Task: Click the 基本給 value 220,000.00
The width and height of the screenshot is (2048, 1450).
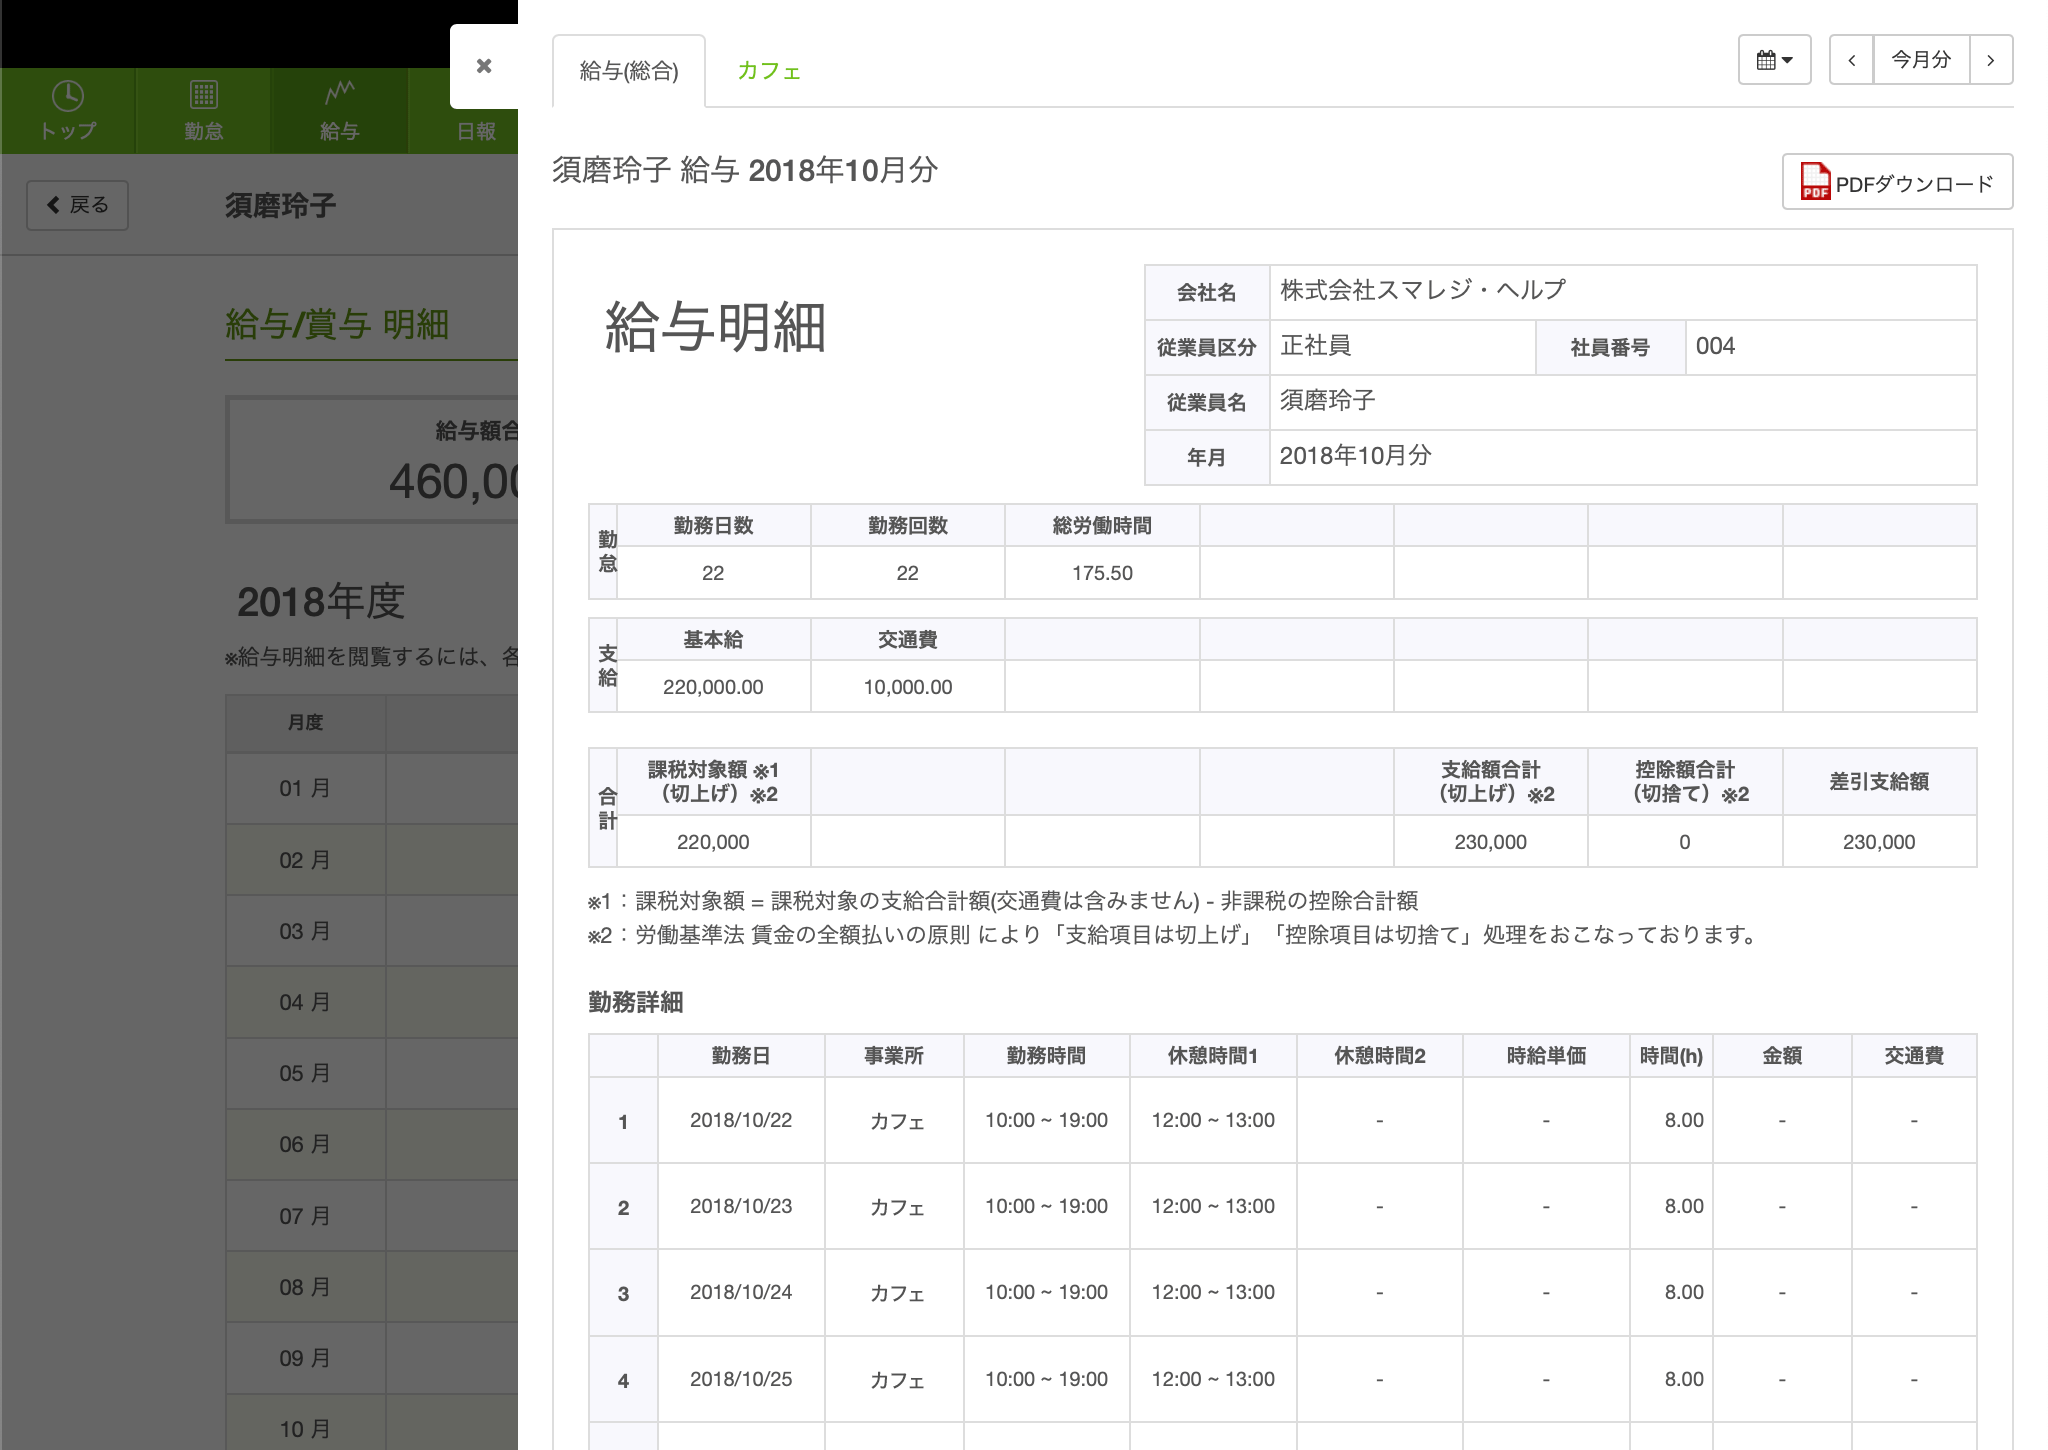Action: click(x=713, y=687)
